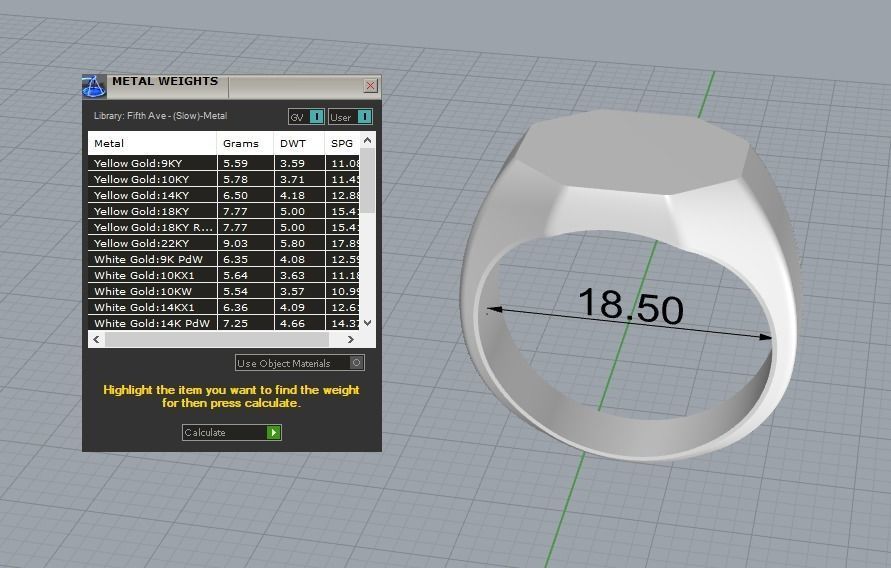
Task: Select the White Gold:9K PdW row
Action: pos(224,259)
